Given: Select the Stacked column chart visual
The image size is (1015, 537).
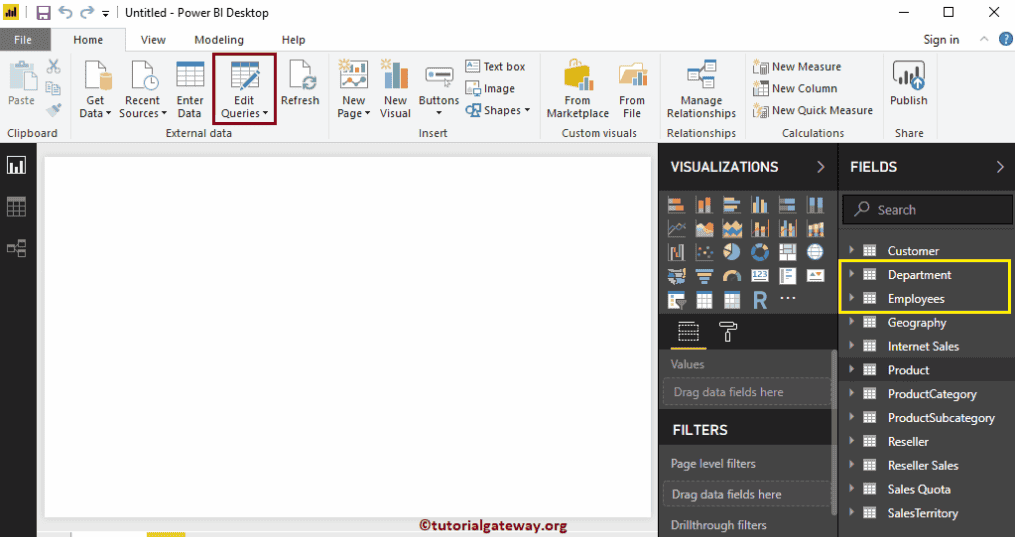Looking at the screenshot, I should [x=704, y=206].
